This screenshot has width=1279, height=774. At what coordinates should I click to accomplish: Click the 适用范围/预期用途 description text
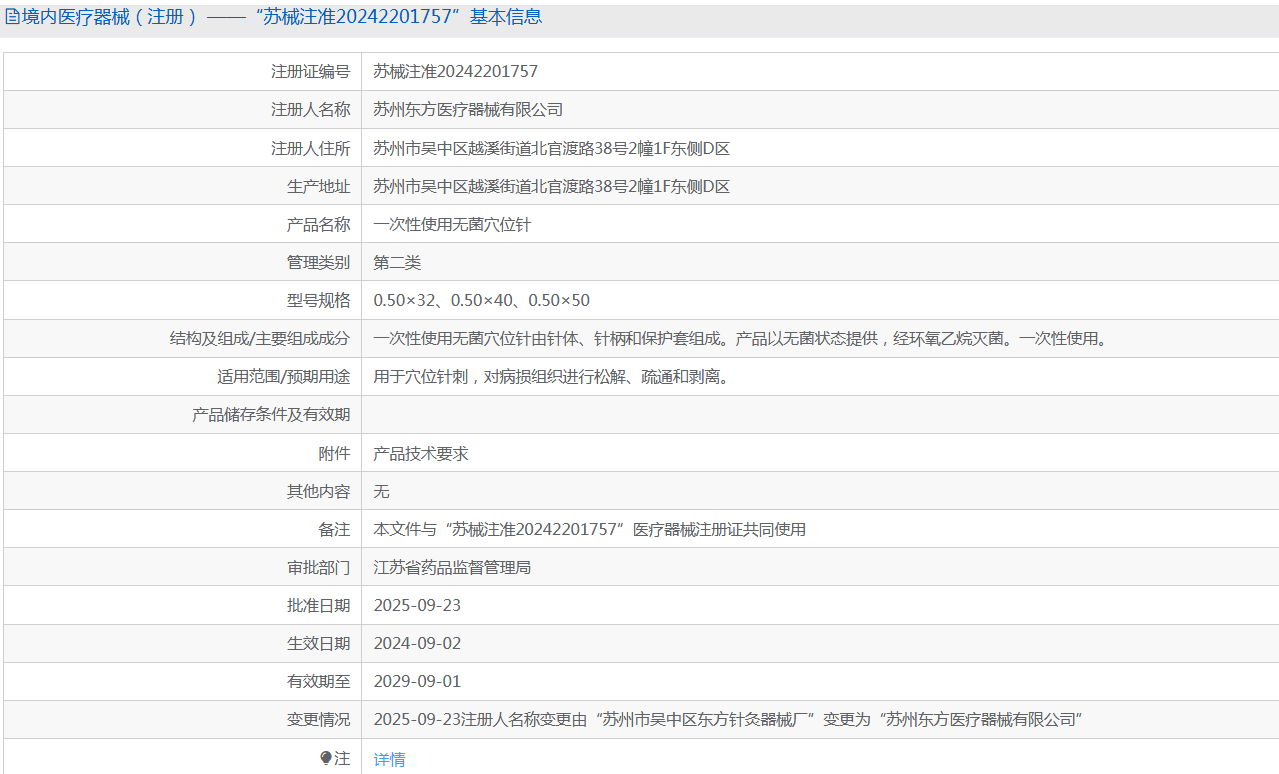pos(552,377)
